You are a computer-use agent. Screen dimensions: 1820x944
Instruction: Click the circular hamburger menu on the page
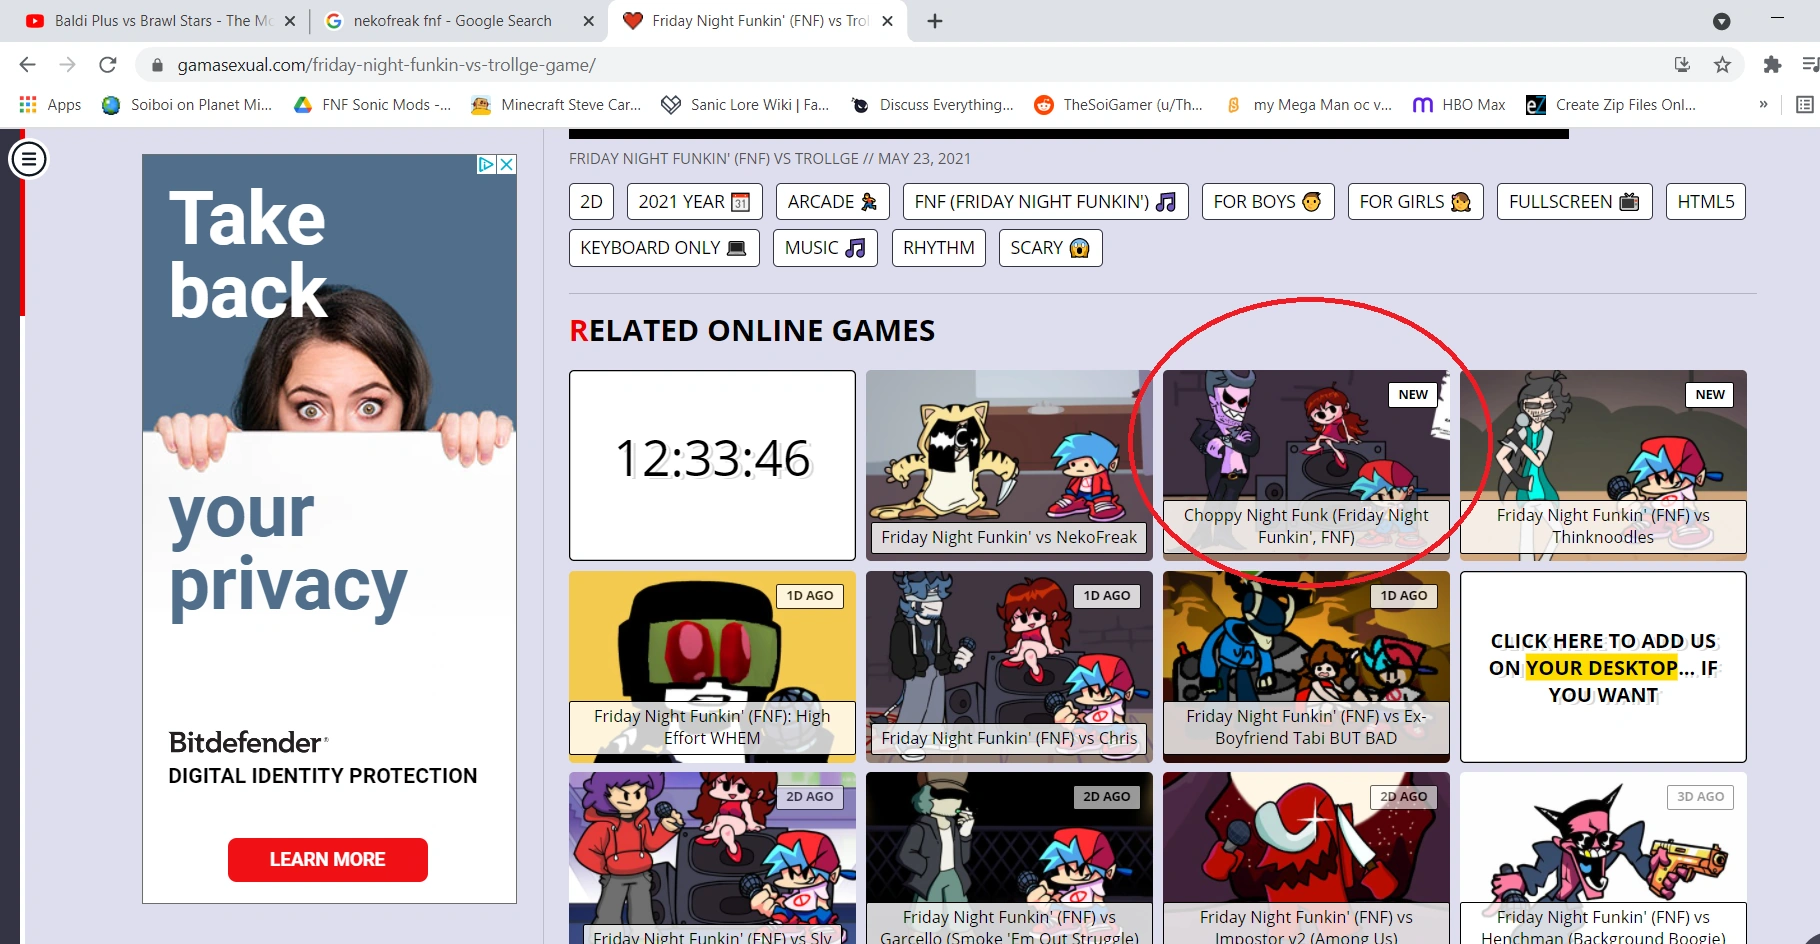tap(28, 158)
